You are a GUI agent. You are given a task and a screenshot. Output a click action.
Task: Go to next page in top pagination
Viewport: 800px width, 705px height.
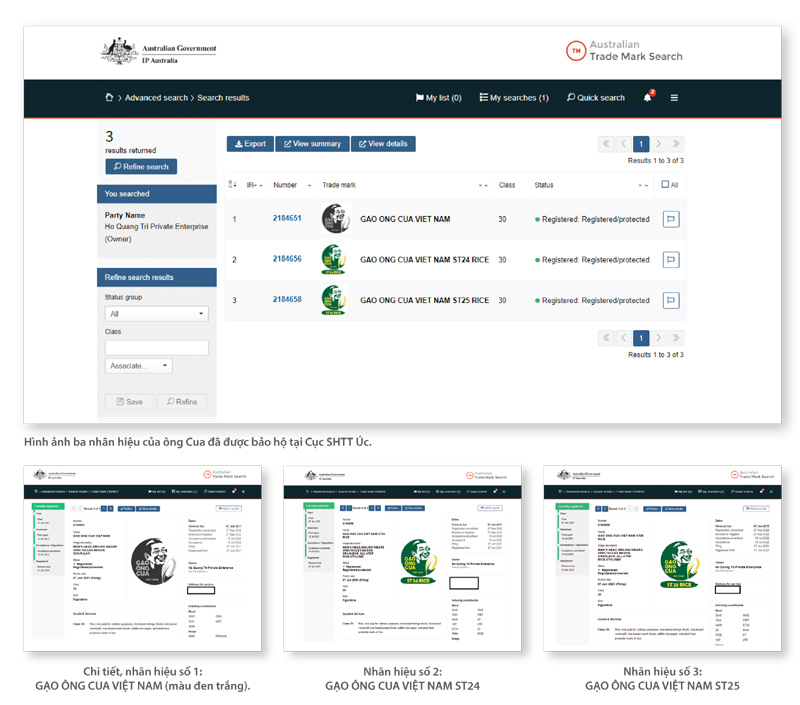click(659, 144)
